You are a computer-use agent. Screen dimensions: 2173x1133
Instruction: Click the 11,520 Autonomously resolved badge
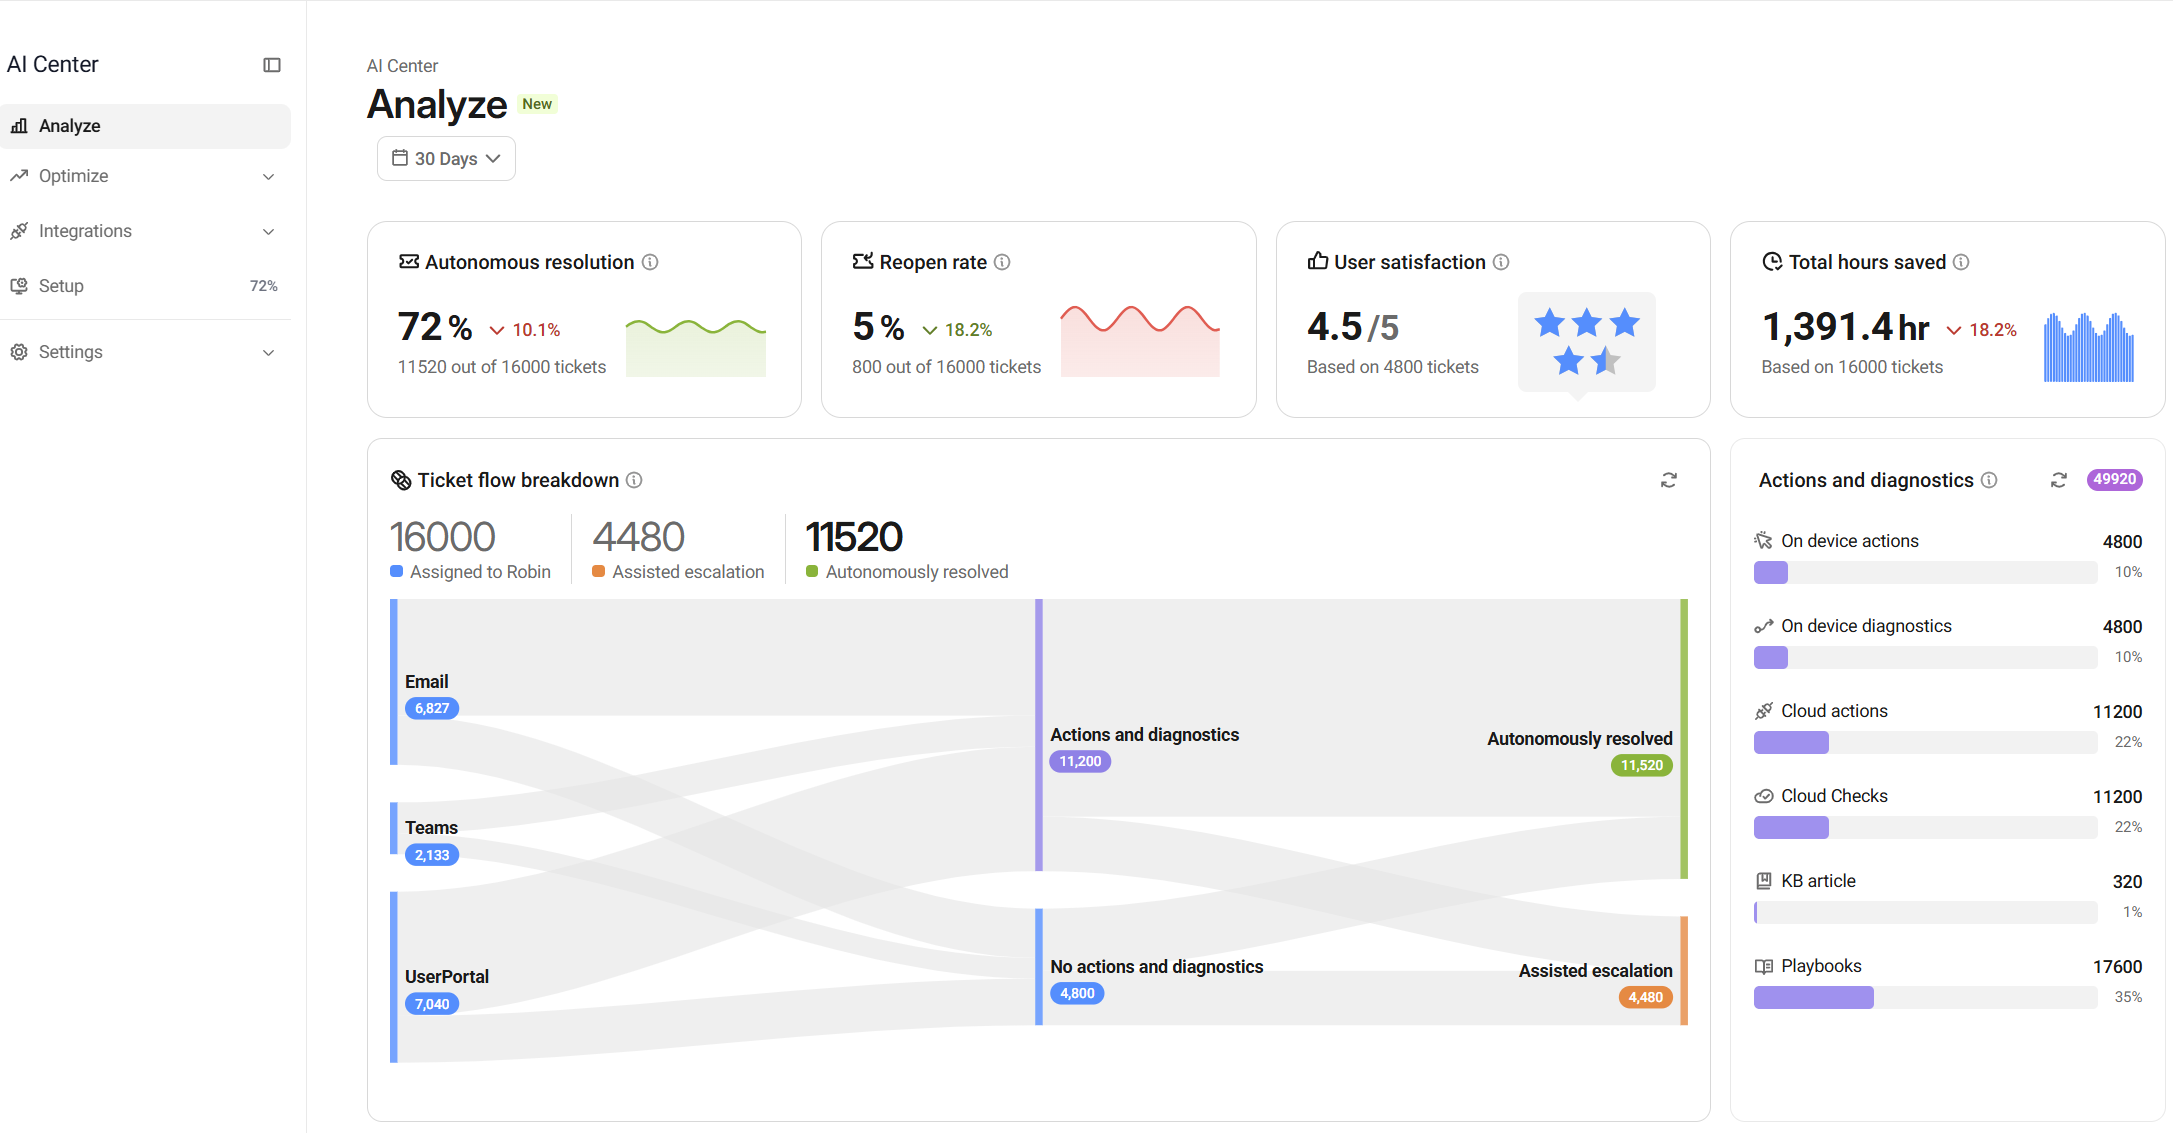click(1642, 766)
